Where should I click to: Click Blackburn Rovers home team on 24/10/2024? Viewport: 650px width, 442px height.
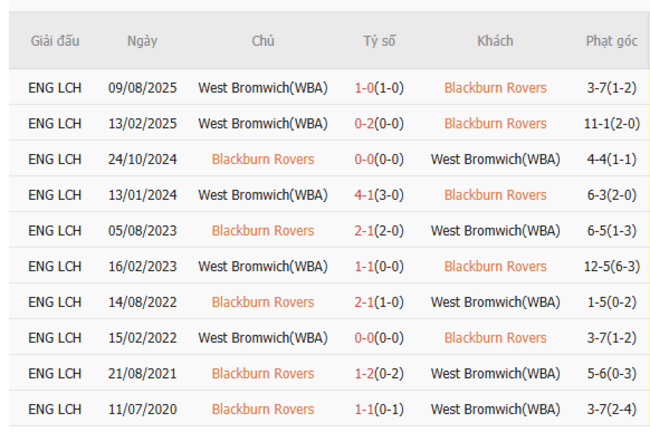(x=263, y=159)
